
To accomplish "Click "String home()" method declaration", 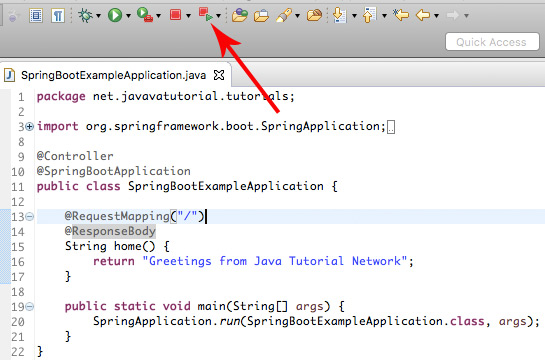I will pos(110,246).
